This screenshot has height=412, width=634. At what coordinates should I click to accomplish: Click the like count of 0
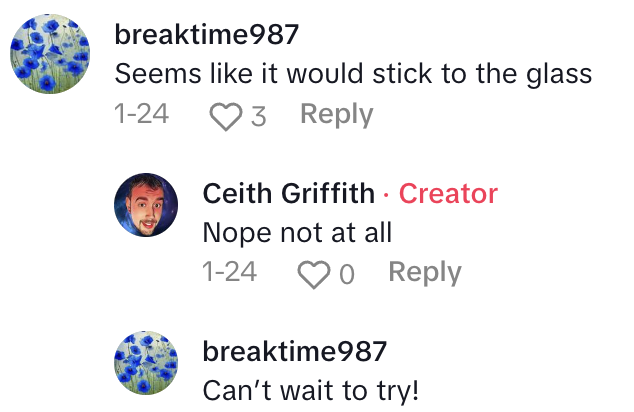coord(346,274)
